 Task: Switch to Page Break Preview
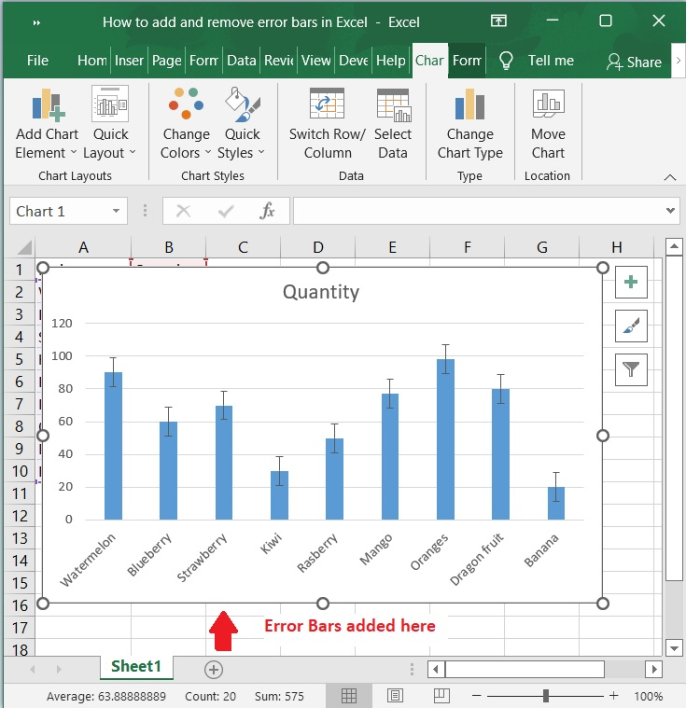click(x=442, y=696)
